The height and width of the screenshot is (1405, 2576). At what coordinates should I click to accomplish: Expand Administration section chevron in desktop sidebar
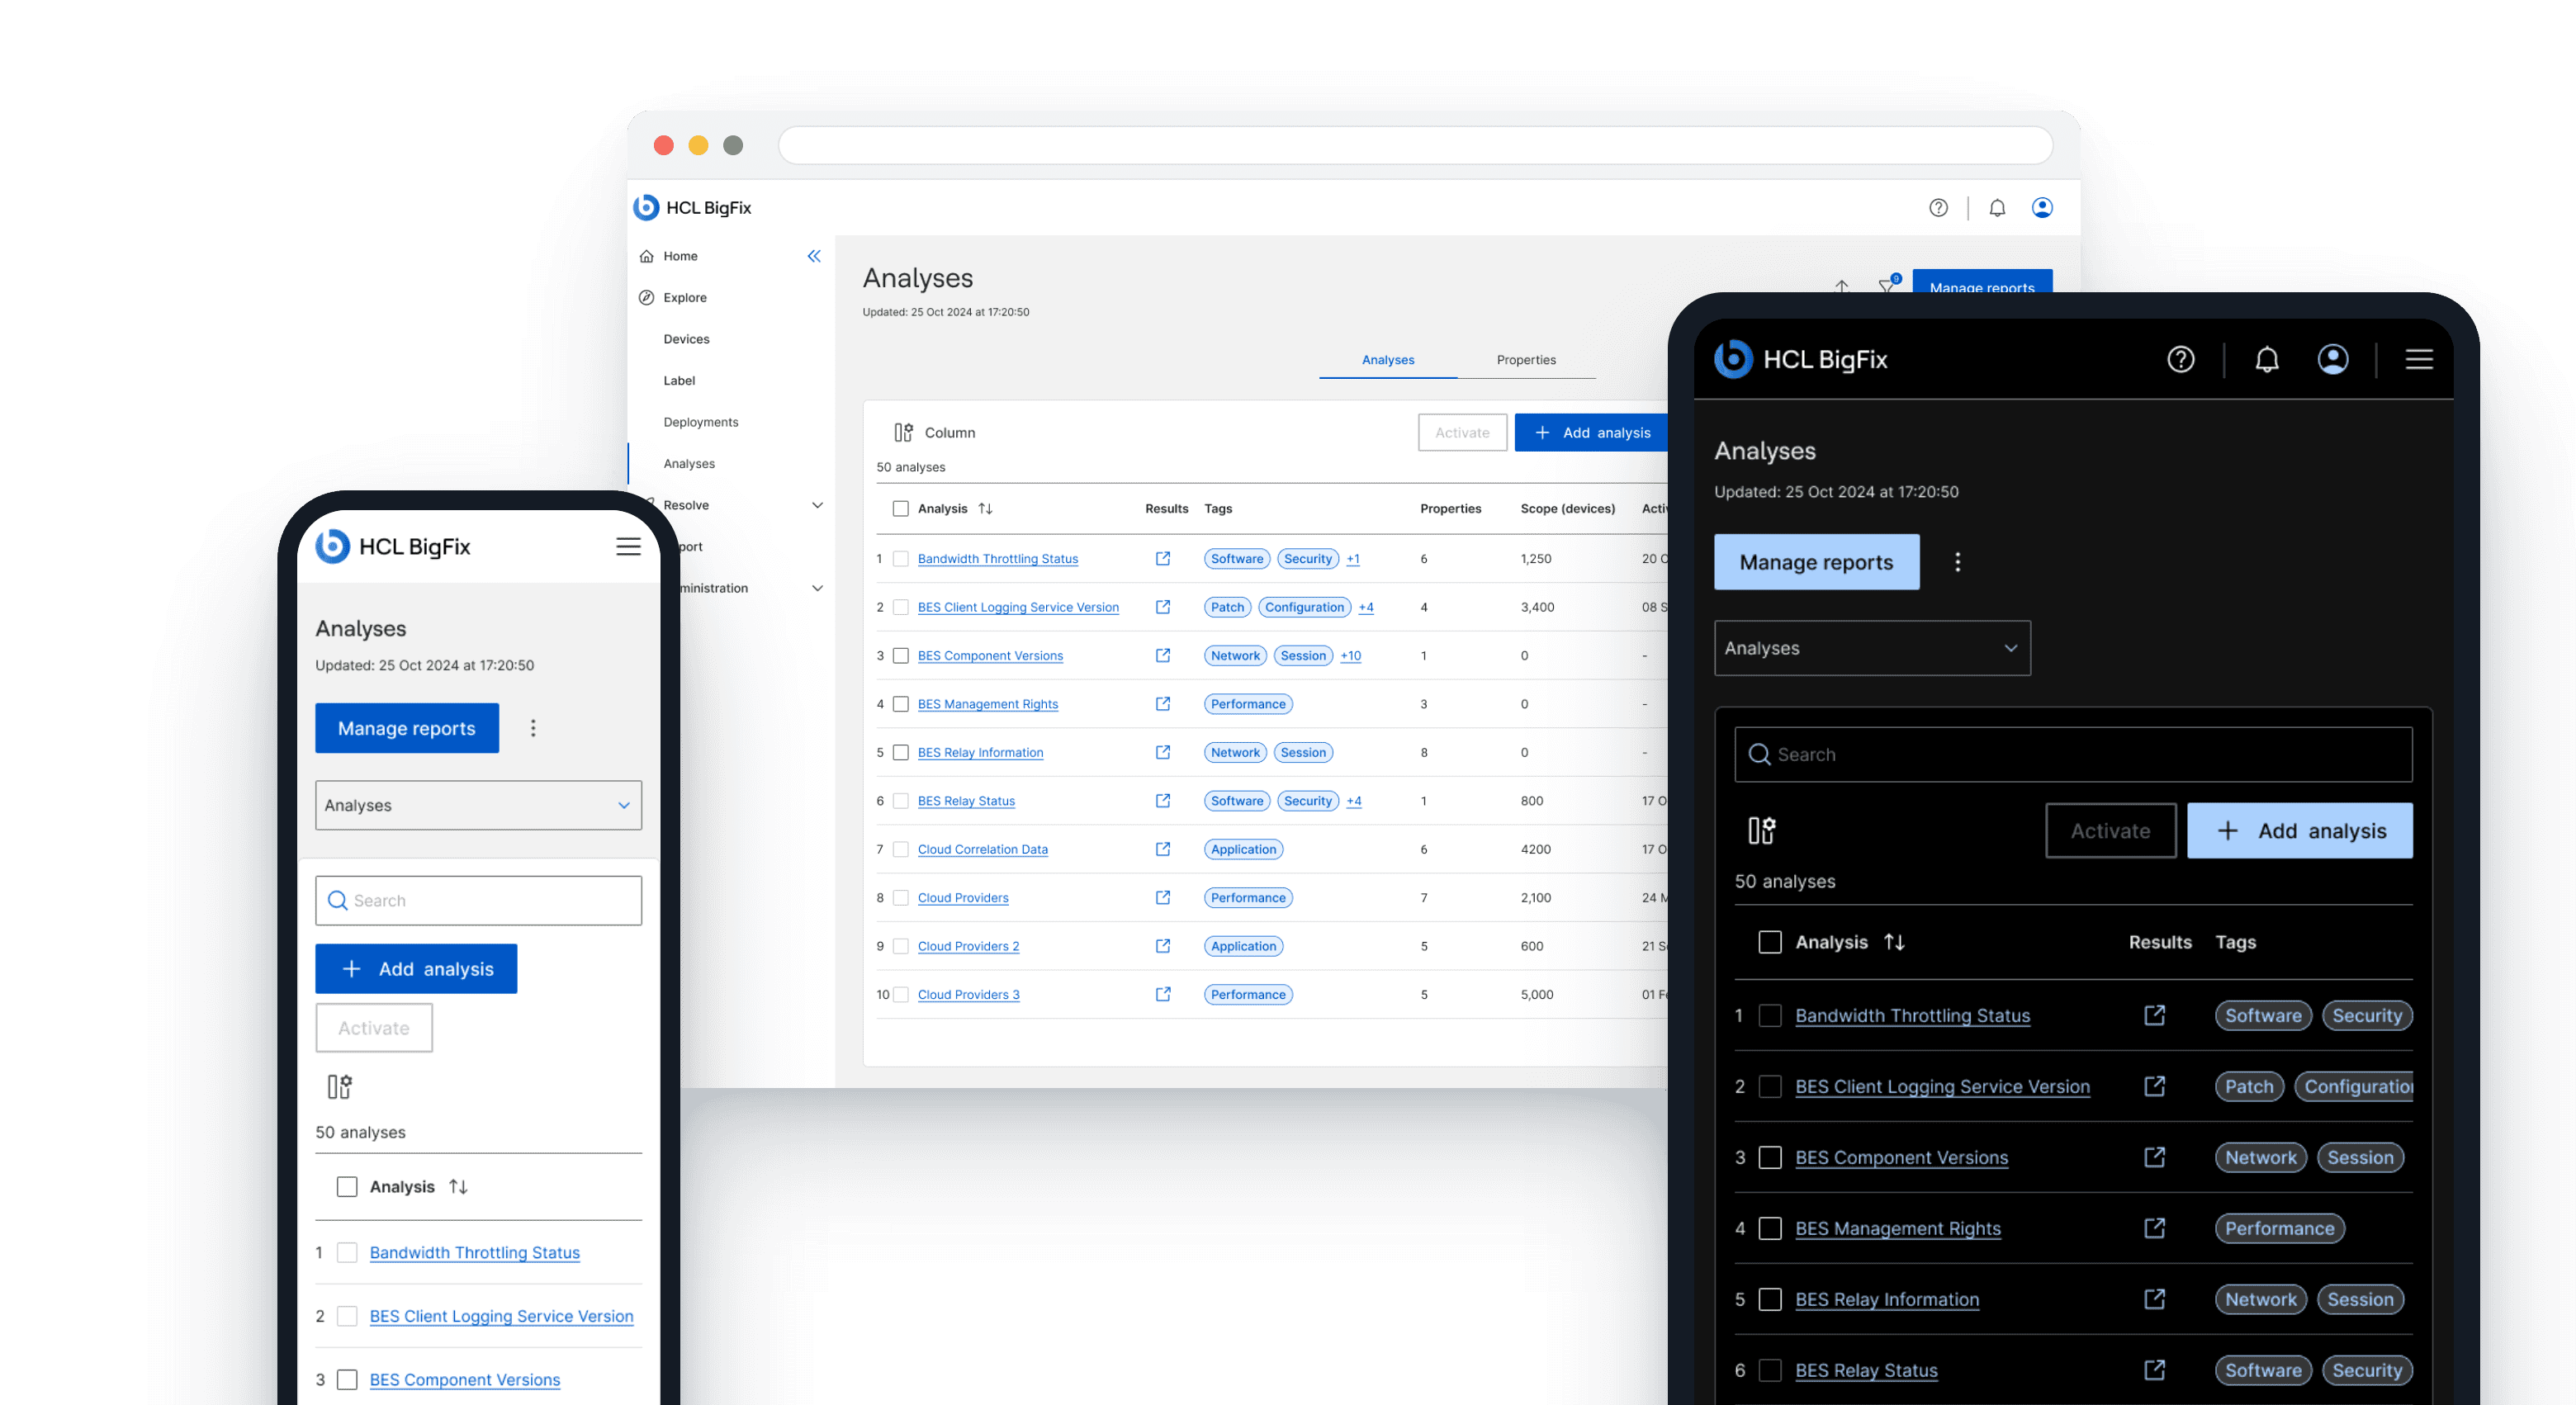[x=817, y=588]
